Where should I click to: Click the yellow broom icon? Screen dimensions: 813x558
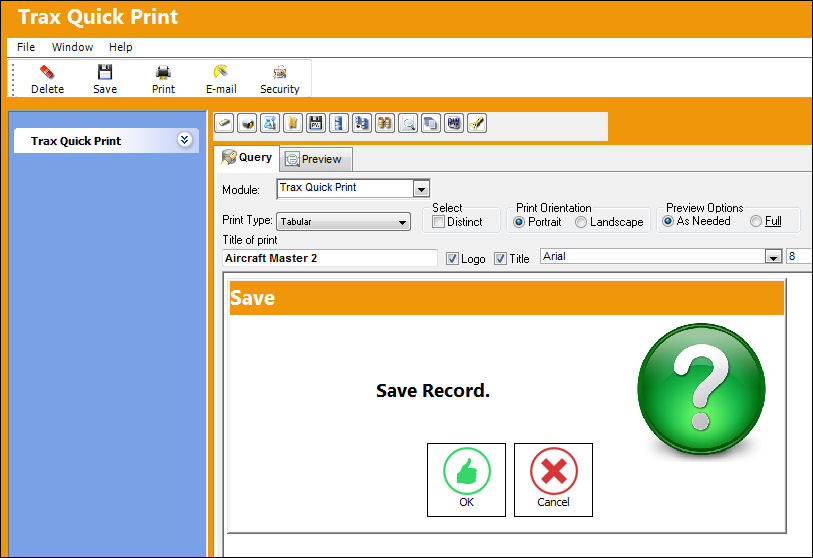coord(477,123)
